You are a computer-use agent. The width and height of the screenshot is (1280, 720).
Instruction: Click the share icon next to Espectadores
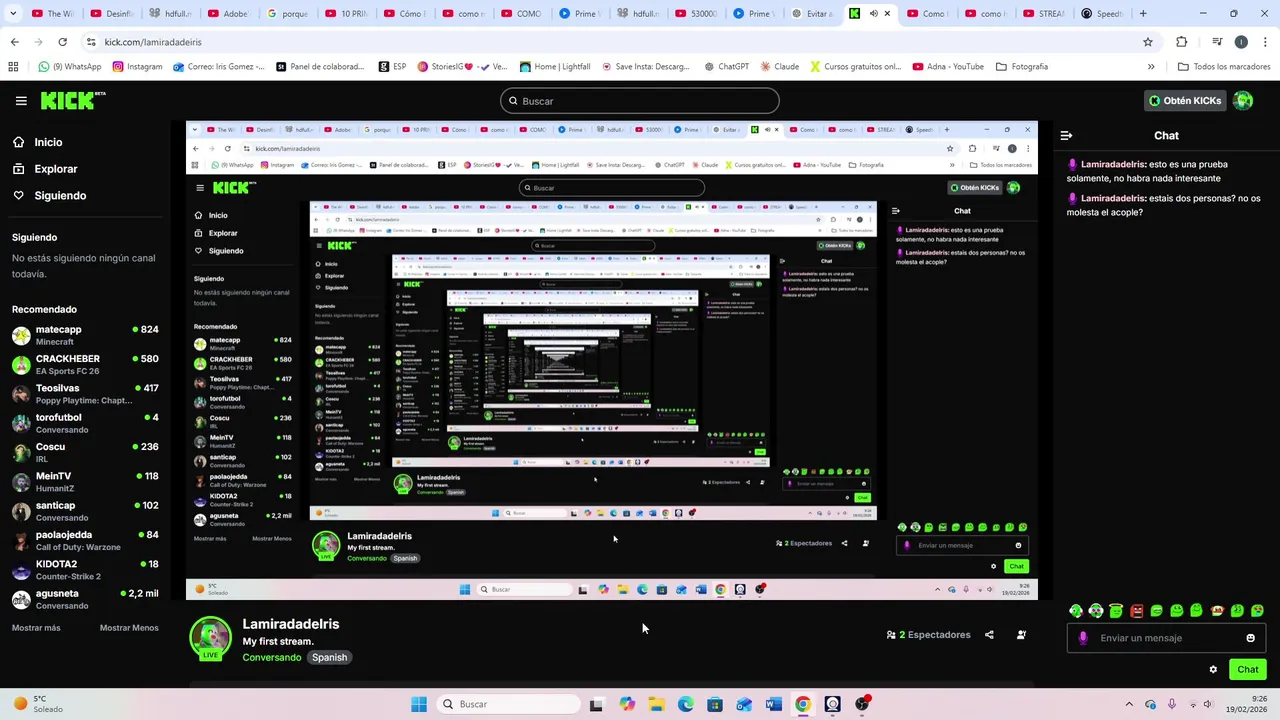click(x=989, y=635)
